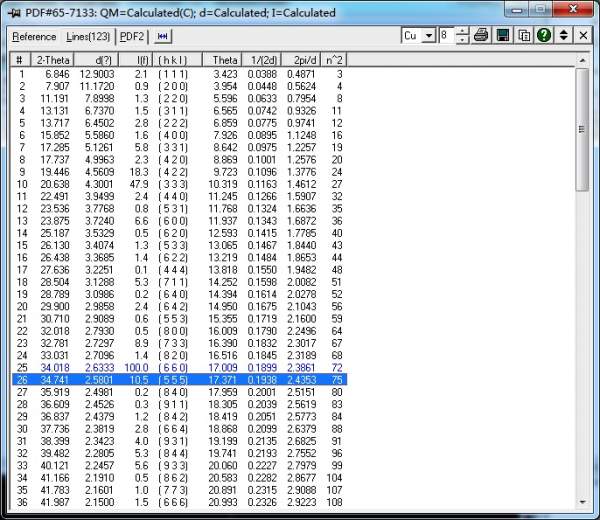Click the print icon in toolbar
The height and width of the screenshot is (520, 600).
point(481,36)
